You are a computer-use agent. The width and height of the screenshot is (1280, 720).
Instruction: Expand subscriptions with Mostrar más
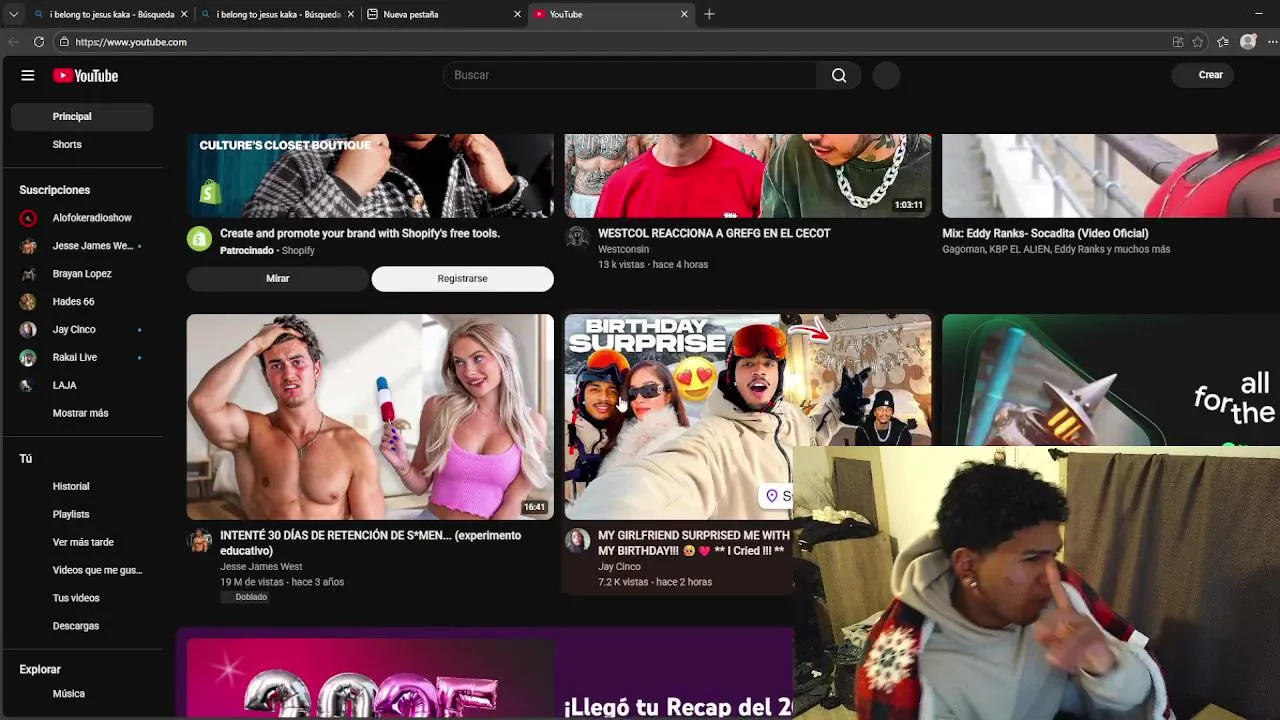pos(82,413)
